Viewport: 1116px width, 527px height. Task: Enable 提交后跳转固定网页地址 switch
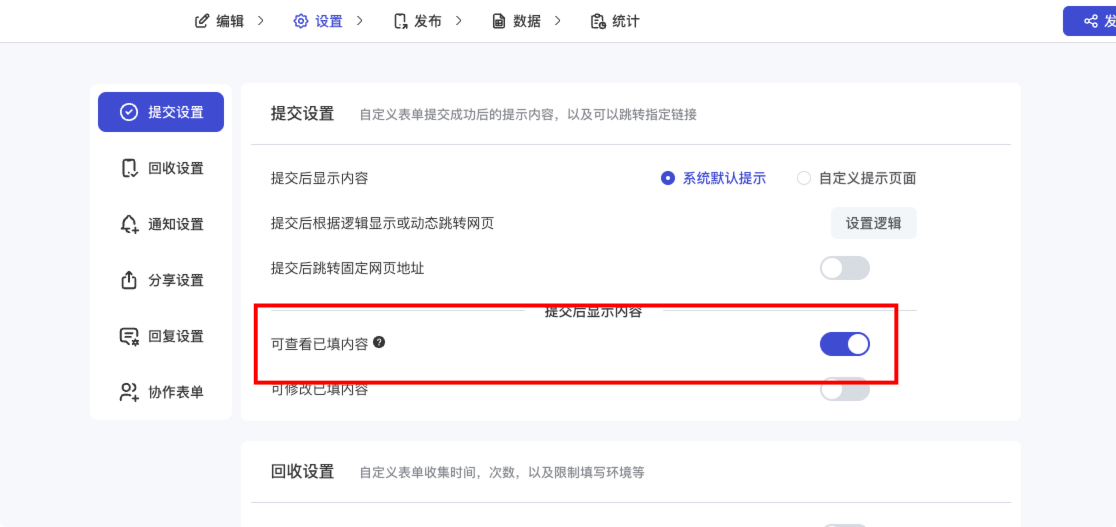pyautogui.click(x=845, y=268)
